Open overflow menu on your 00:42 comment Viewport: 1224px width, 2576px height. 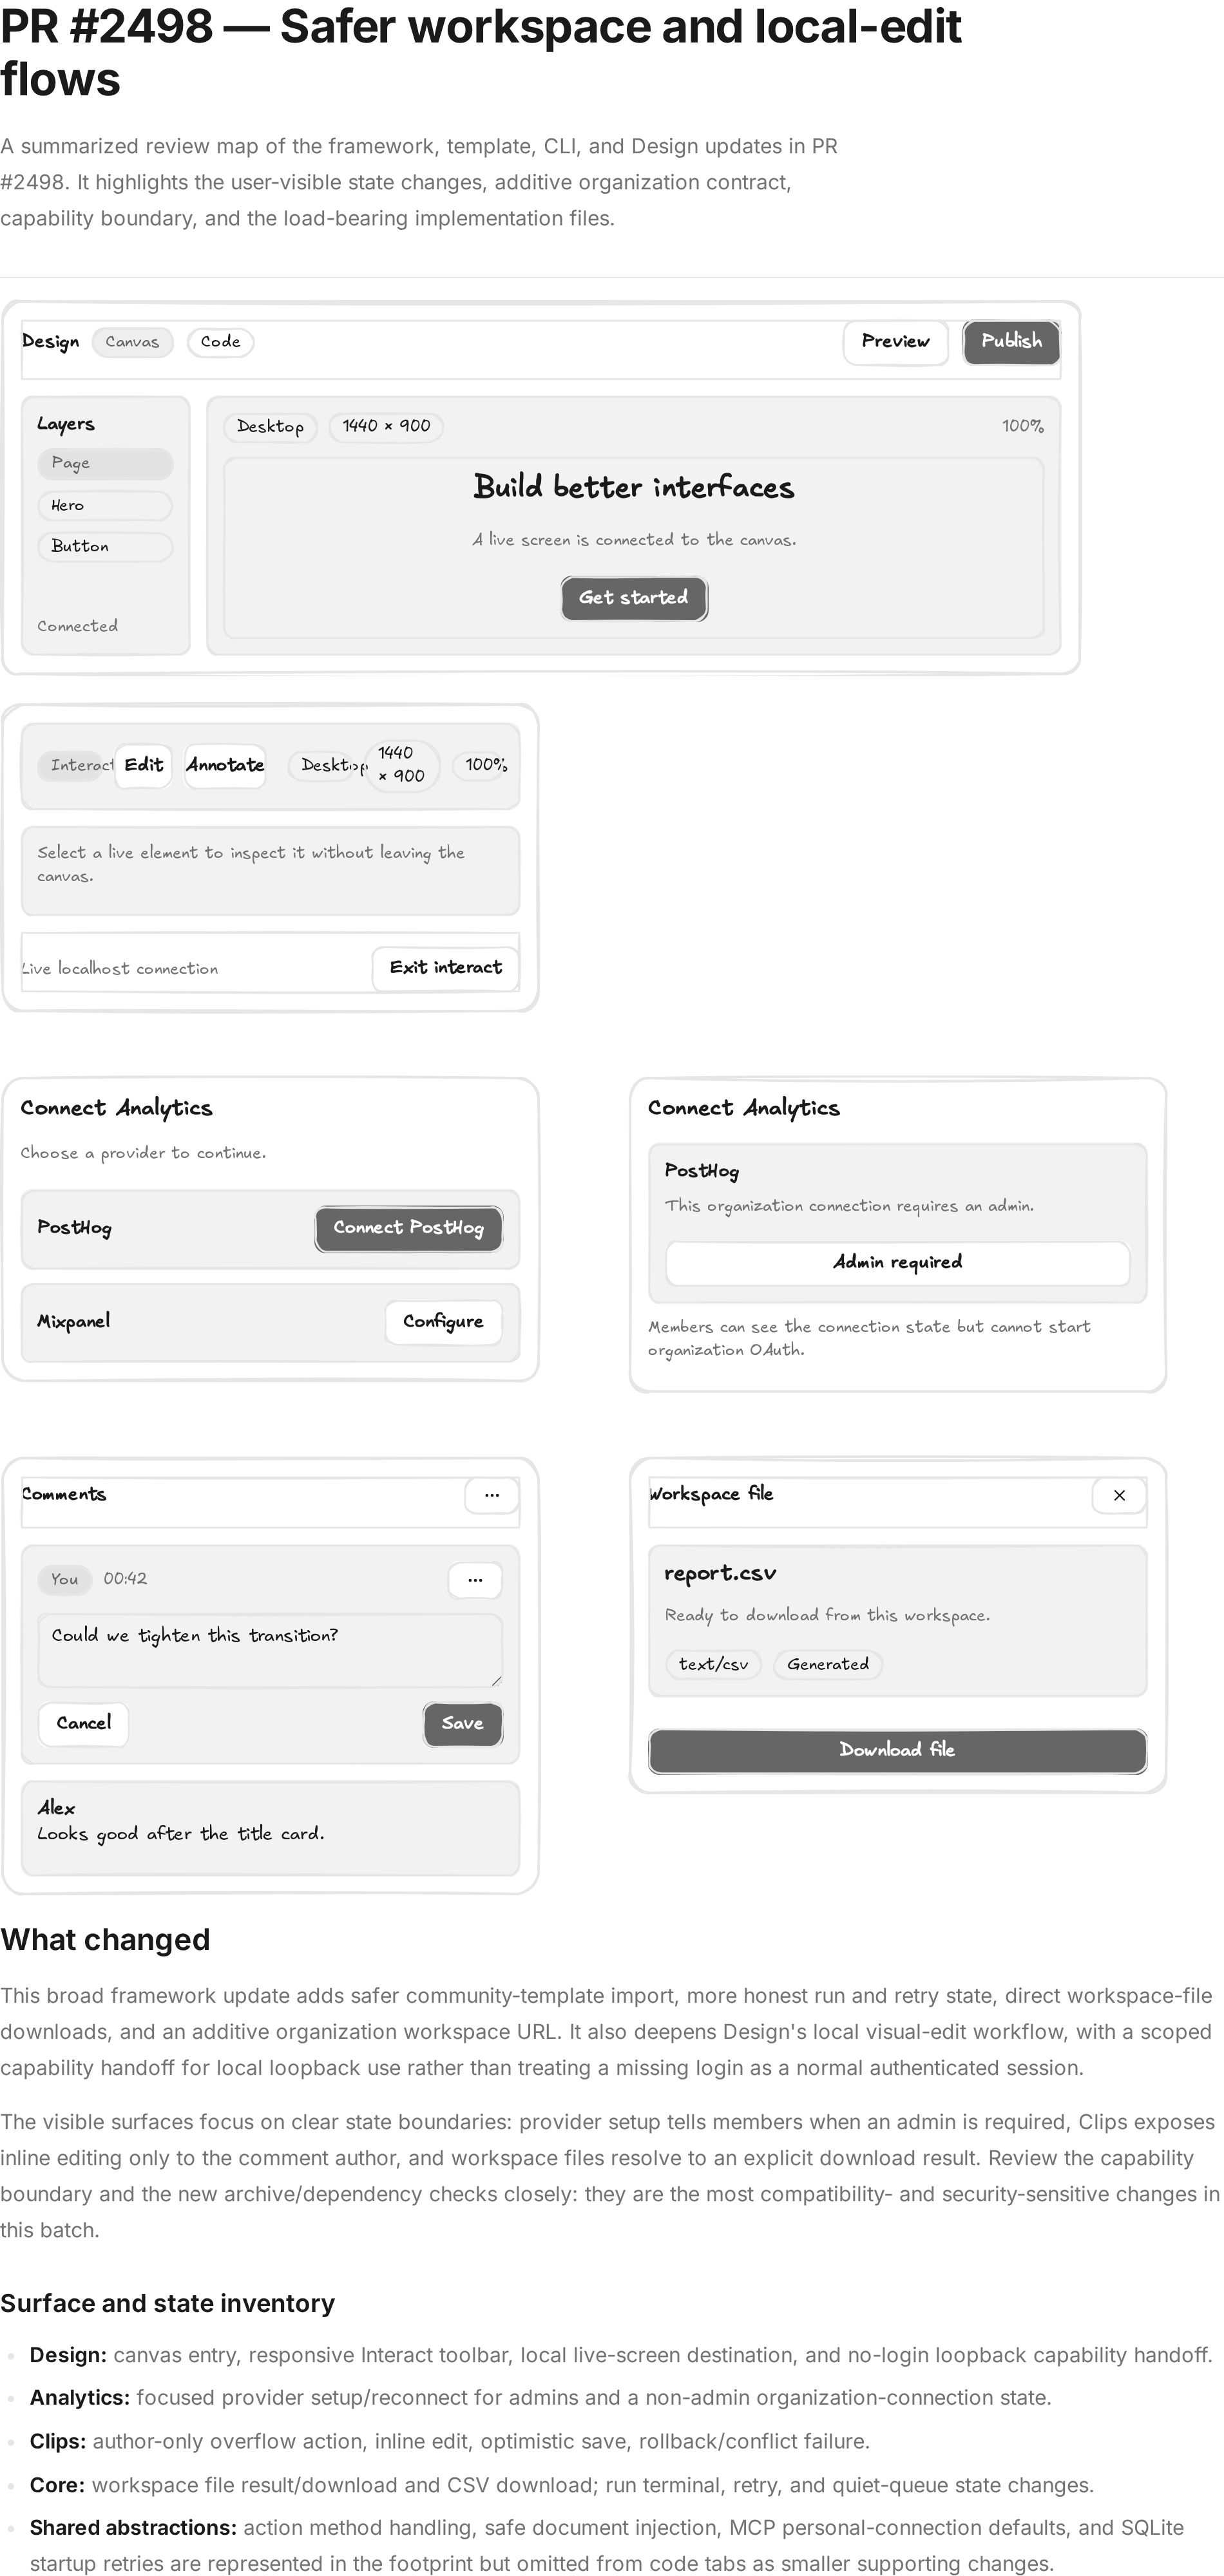475,1580
